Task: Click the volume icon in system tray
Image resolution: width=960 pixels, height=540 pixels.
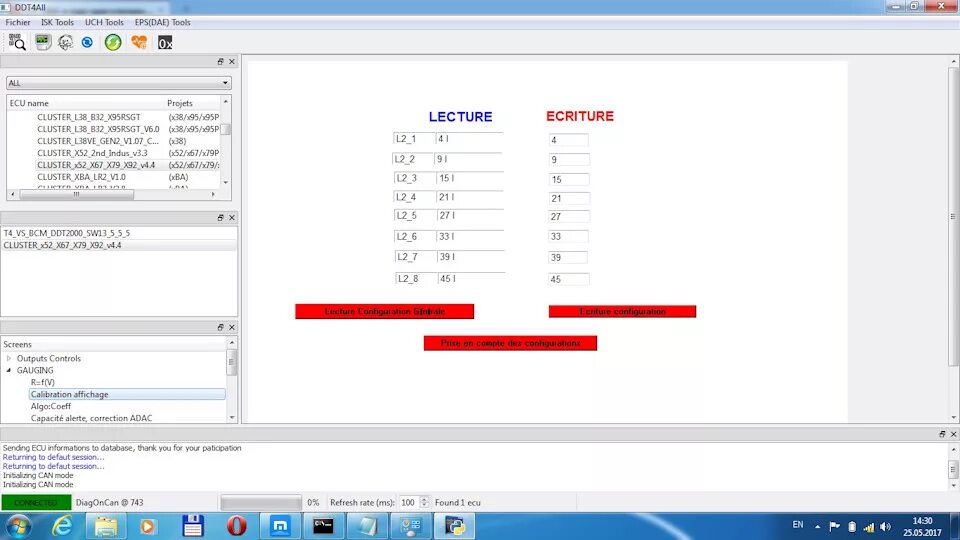Action: click(x=885, y=527)
